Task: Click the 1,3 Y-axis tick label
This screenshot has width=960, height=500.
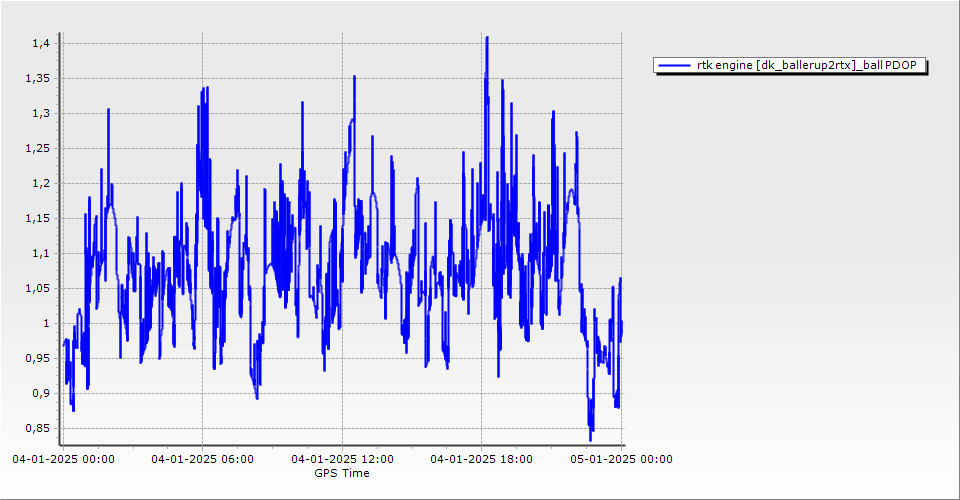Action: (40, 113)
